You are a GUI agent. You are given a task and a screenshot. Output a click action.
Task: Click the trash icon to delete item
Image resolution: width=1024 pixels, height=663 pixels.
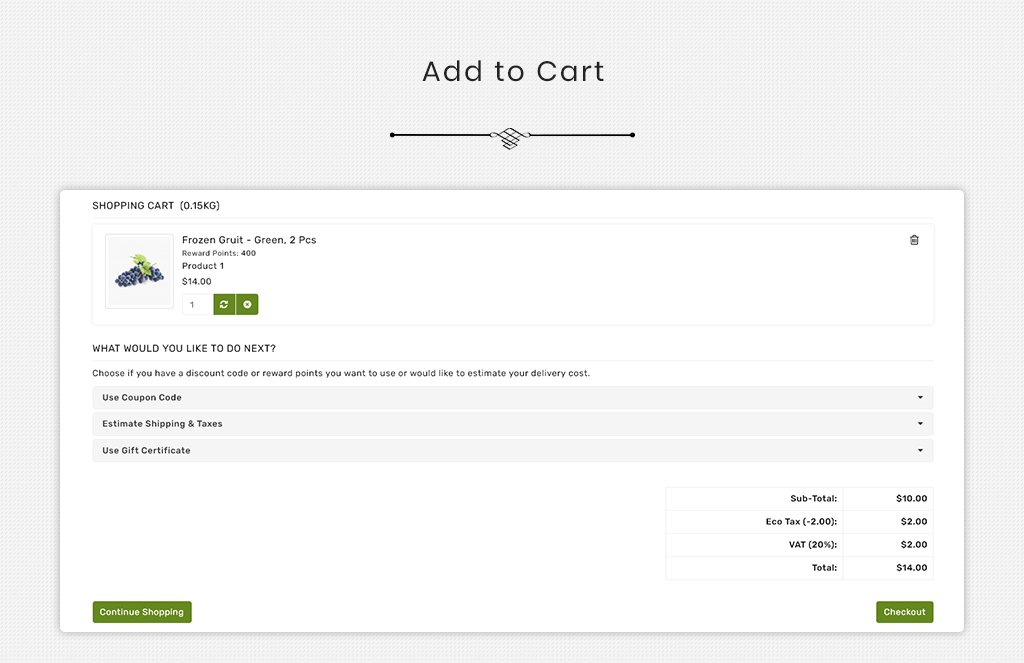tap(914, 240)
